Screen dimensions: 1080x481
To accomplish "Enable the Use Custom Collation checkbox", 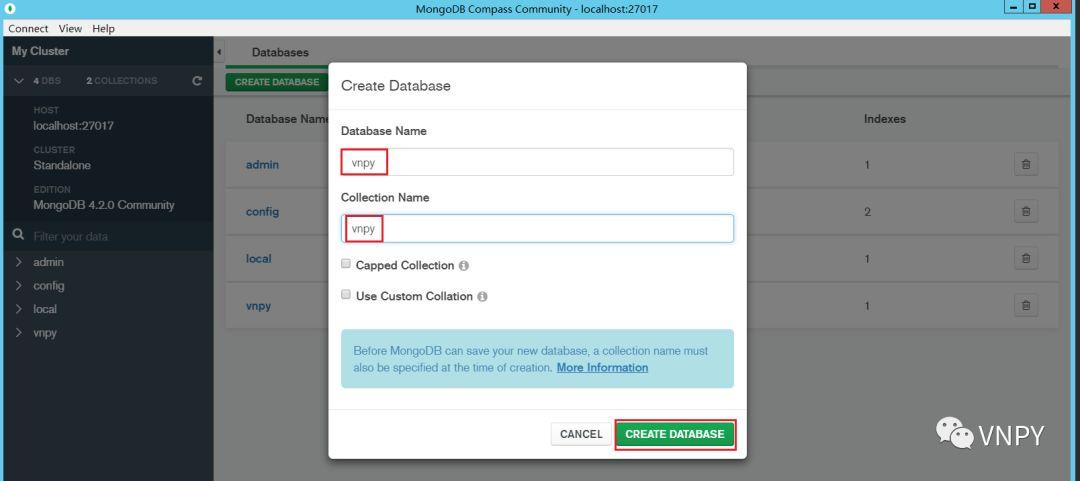I will click(x=346, y=295).
